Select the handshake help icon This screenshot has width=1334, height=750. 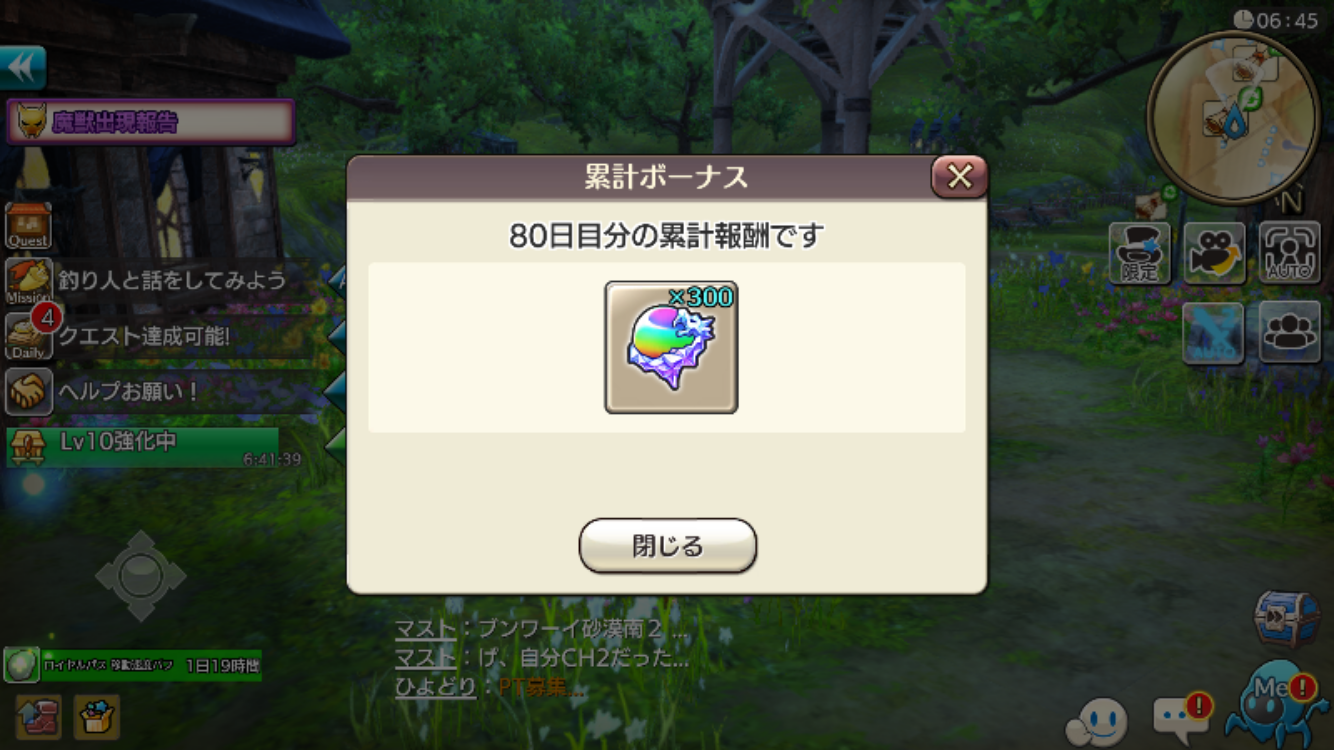coord(28,392)
